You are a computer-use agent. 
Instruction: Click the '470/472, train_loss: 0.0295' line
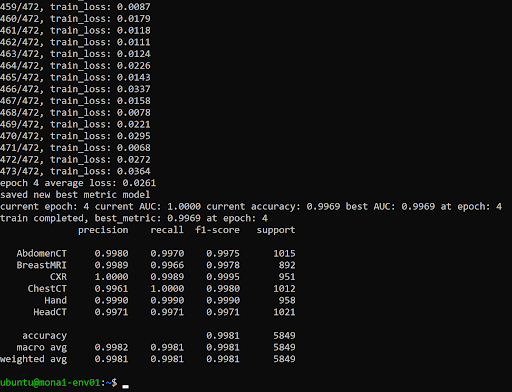pos(75,136)
